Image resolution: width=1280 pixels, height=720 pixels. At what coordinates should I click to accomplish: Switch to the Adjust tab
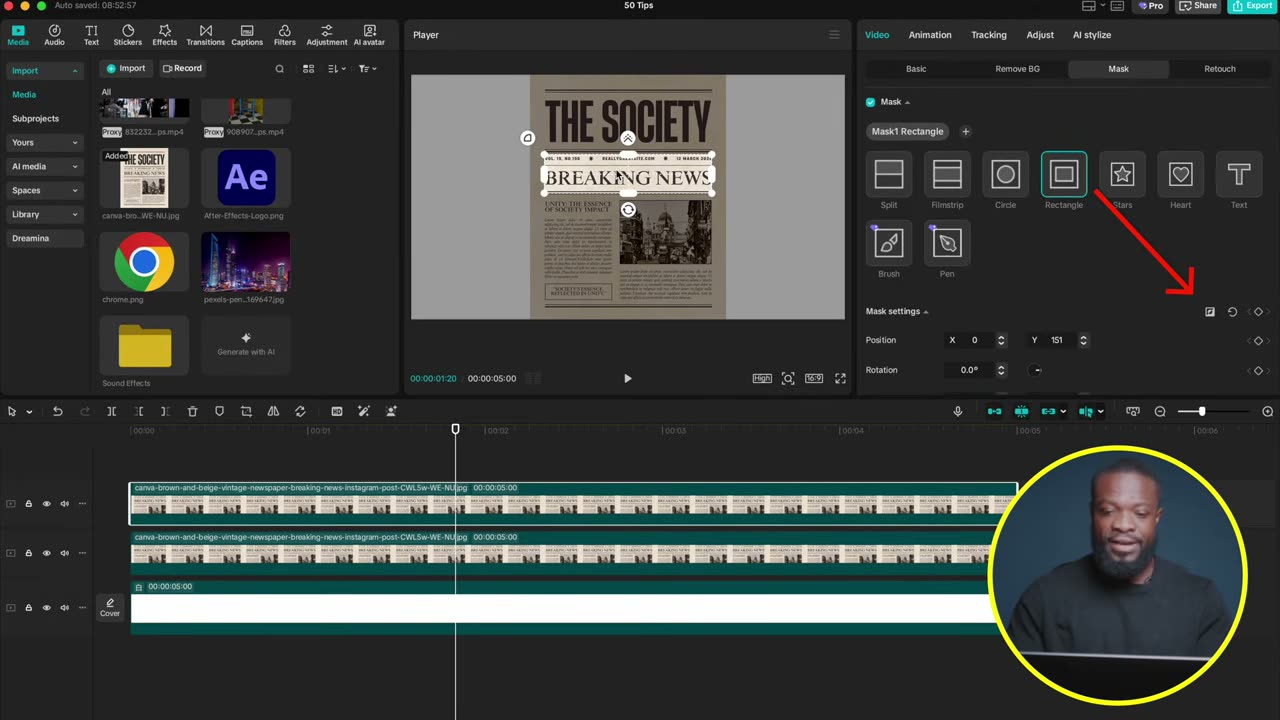pyautogui.click(x=1040, y=35)
